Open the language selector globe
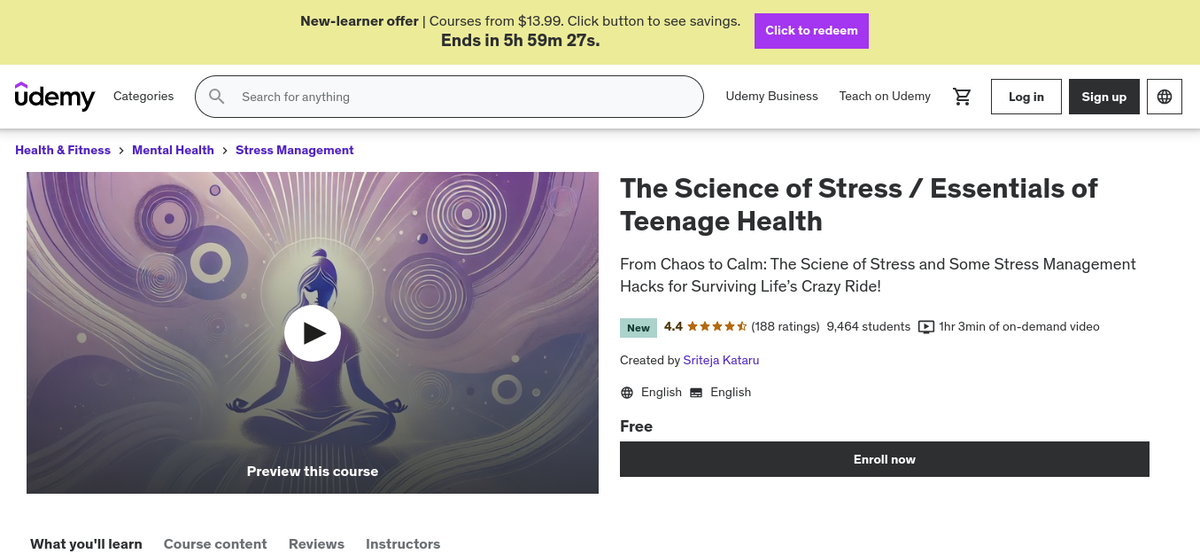This screenshot has width=1200, height=554. click(1164, 97)
